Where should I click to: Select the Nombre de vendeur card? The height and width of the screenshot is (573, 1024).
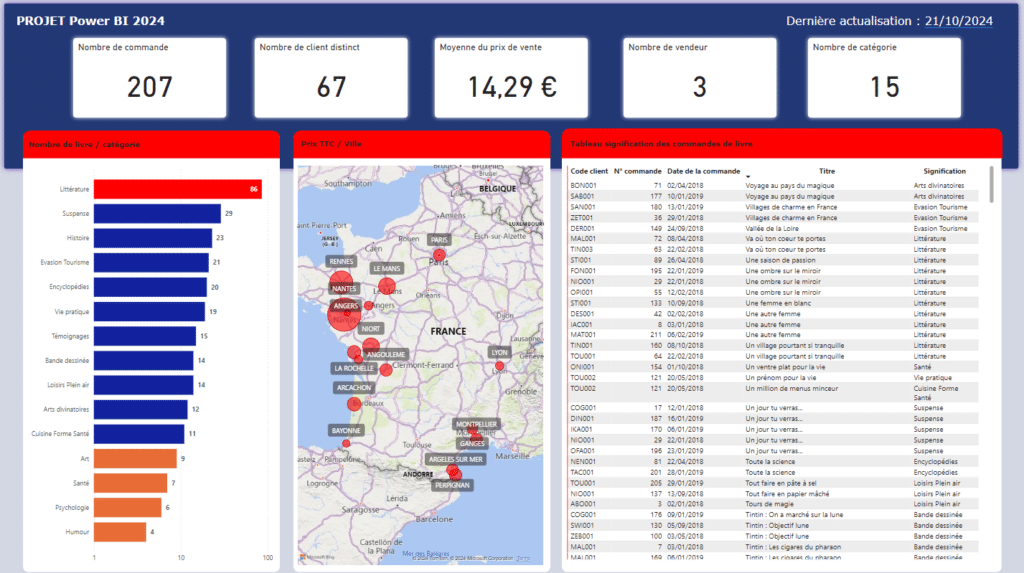coord(699,78)
